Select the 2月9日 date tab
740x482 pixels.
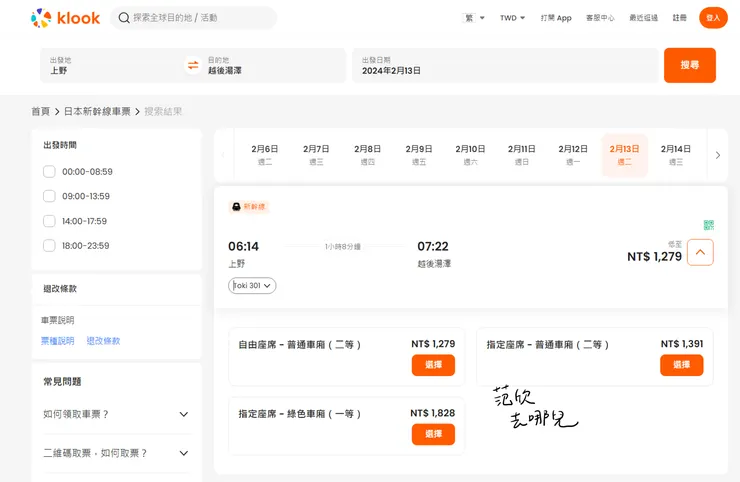pyautogui.click(x=419, y=155)
